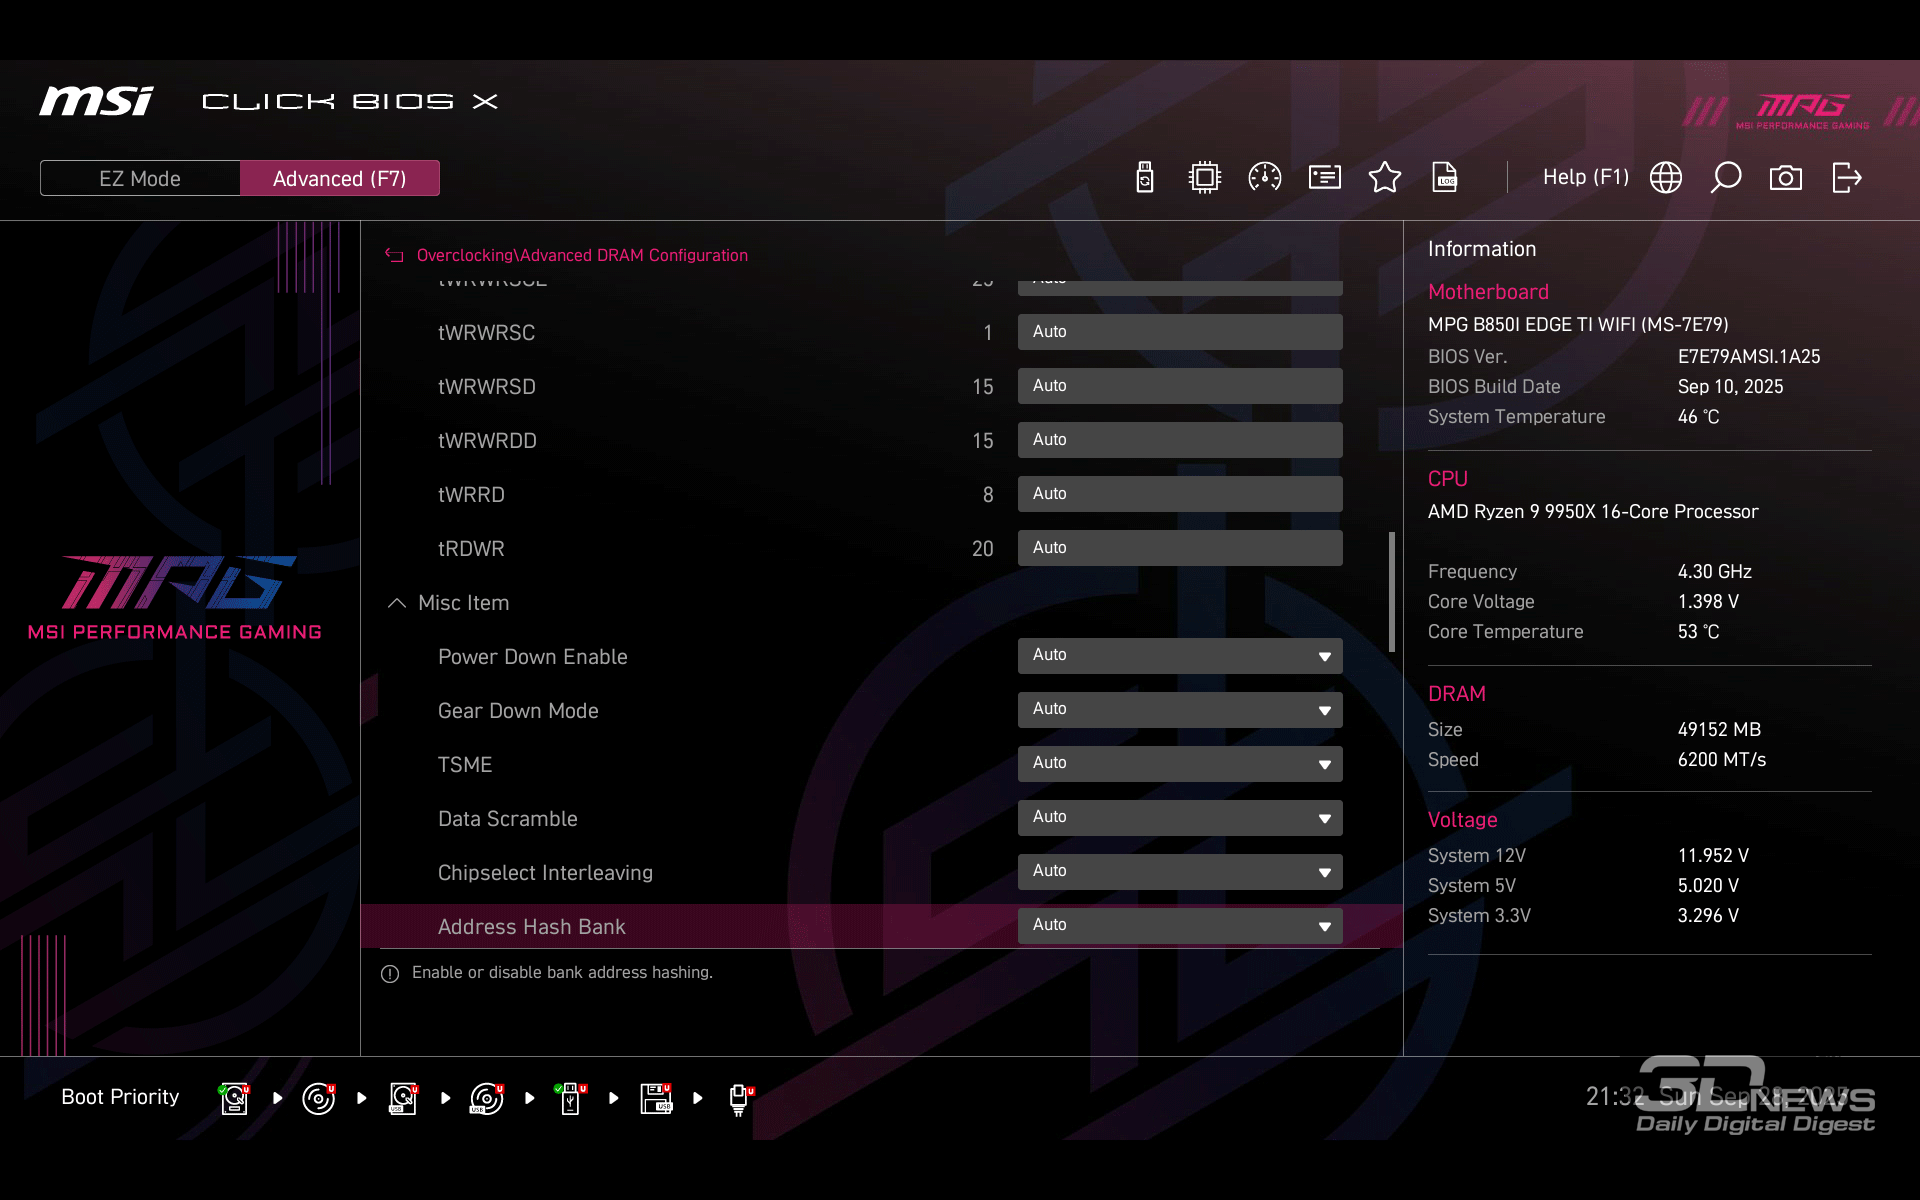Click the USB flash drive icon

[x=1145, y=178]
